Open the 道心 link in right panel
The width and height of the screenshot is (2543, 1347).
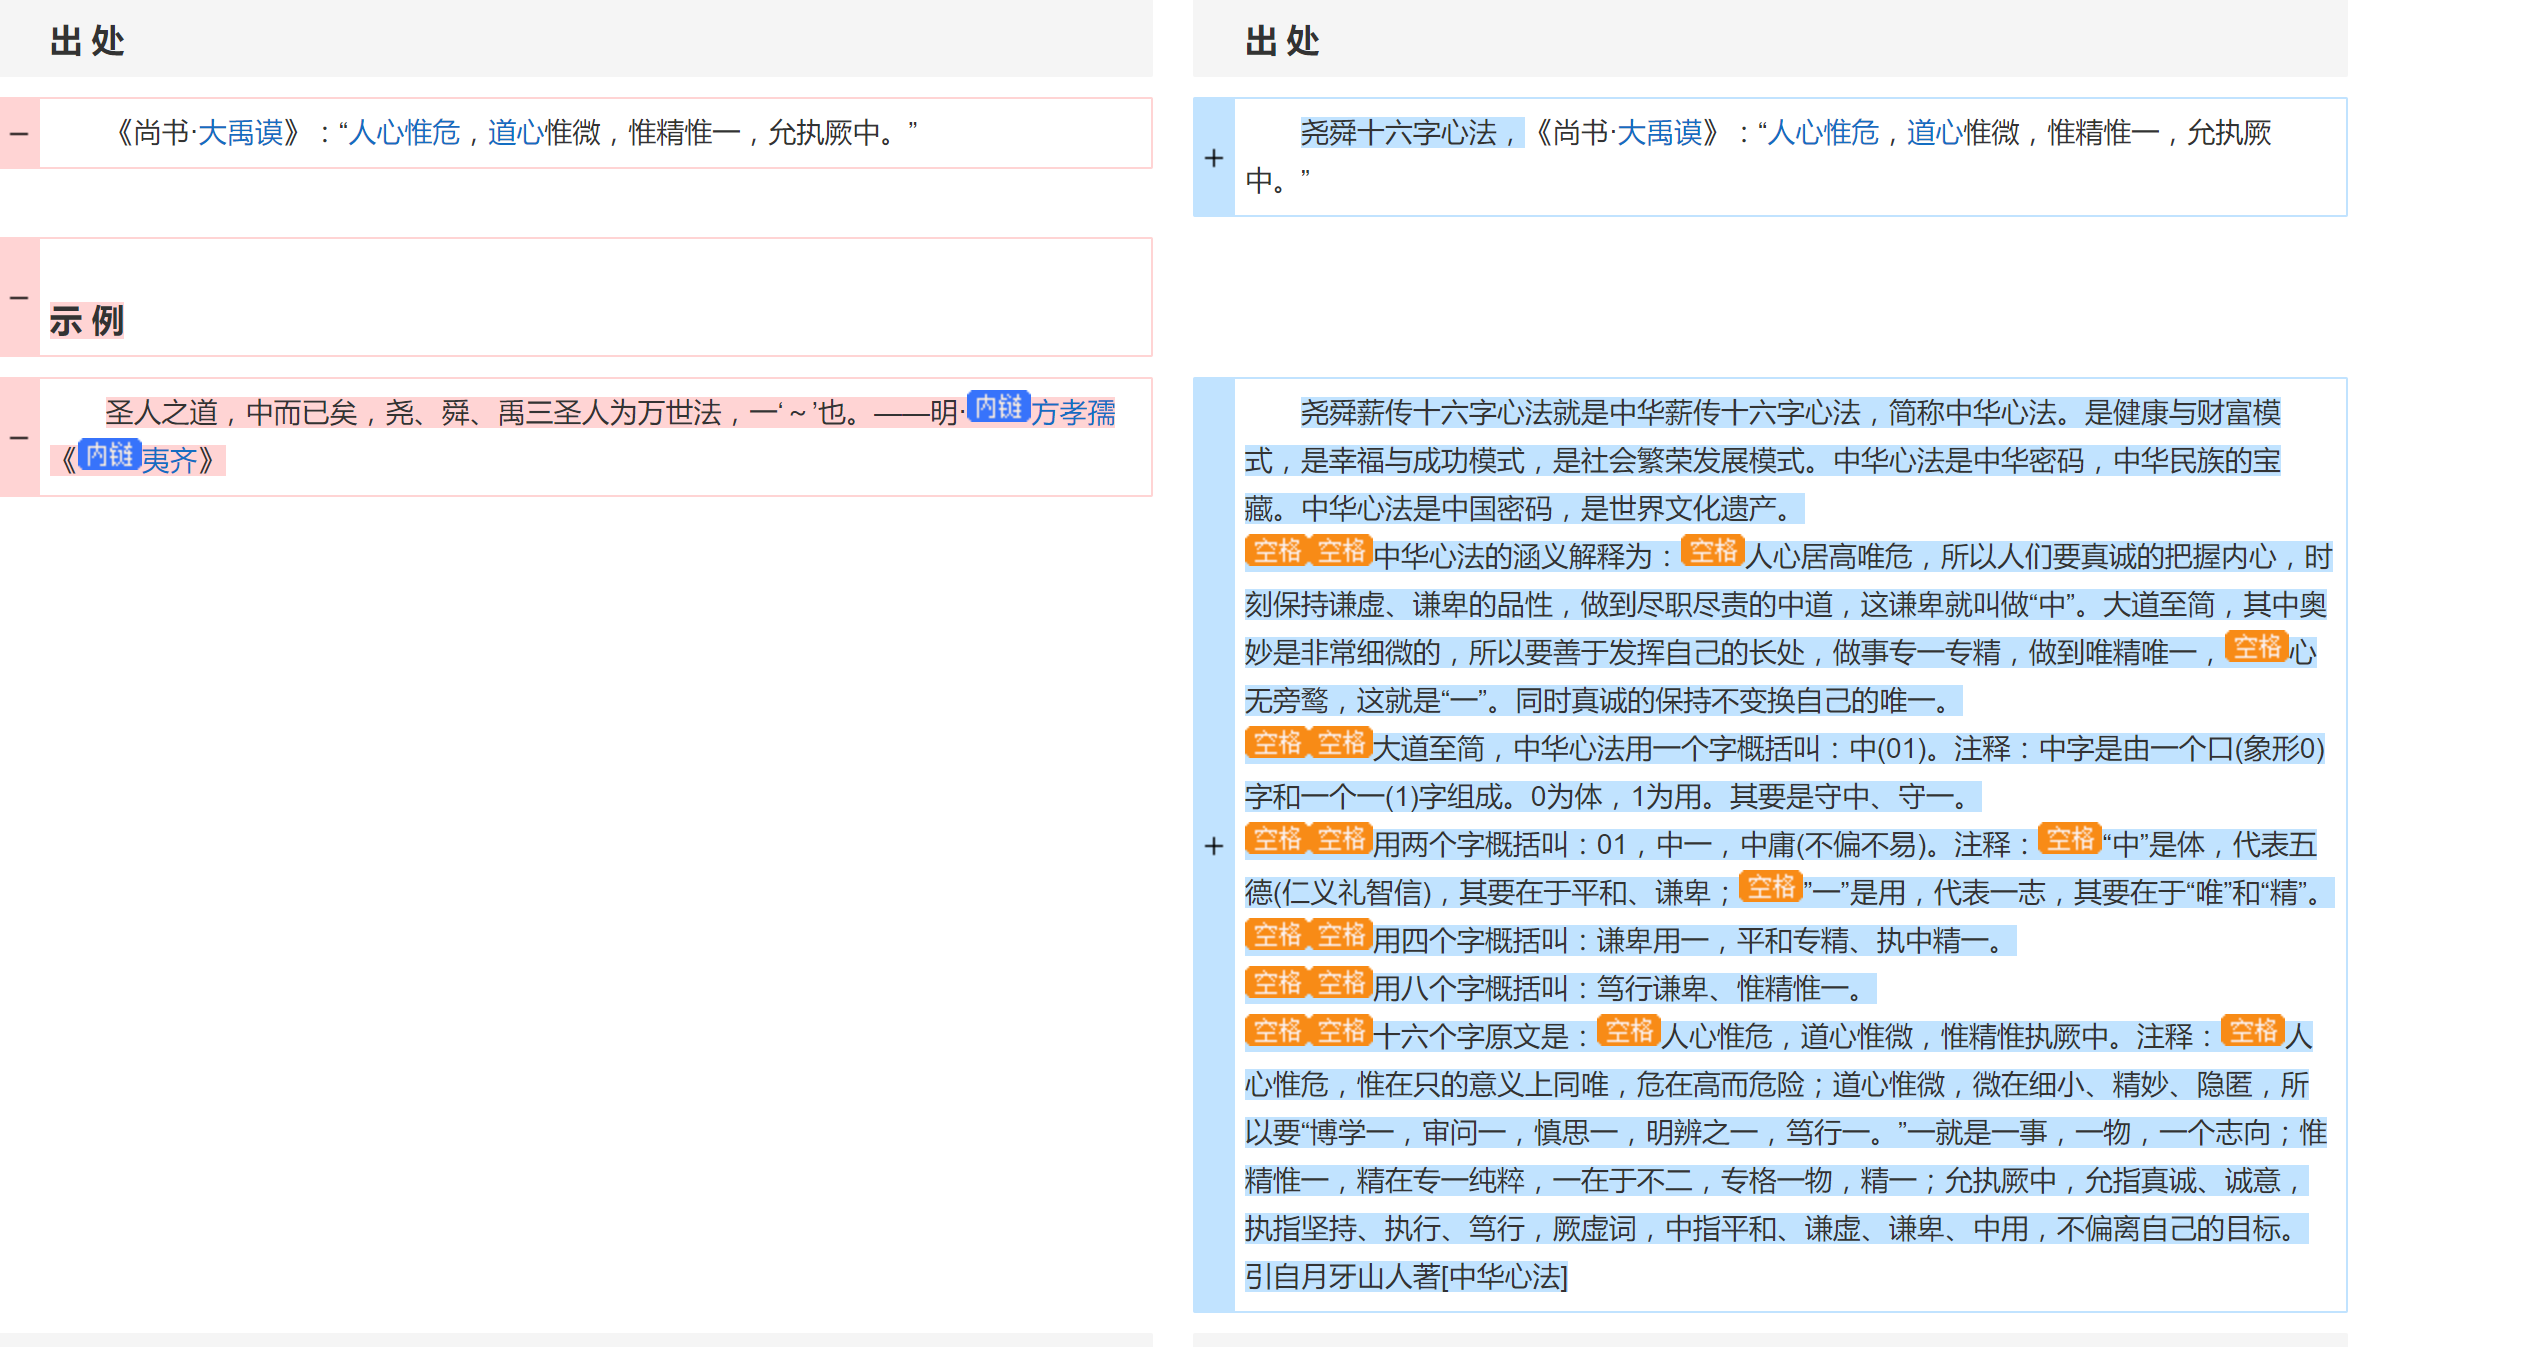pos(1935,132)
